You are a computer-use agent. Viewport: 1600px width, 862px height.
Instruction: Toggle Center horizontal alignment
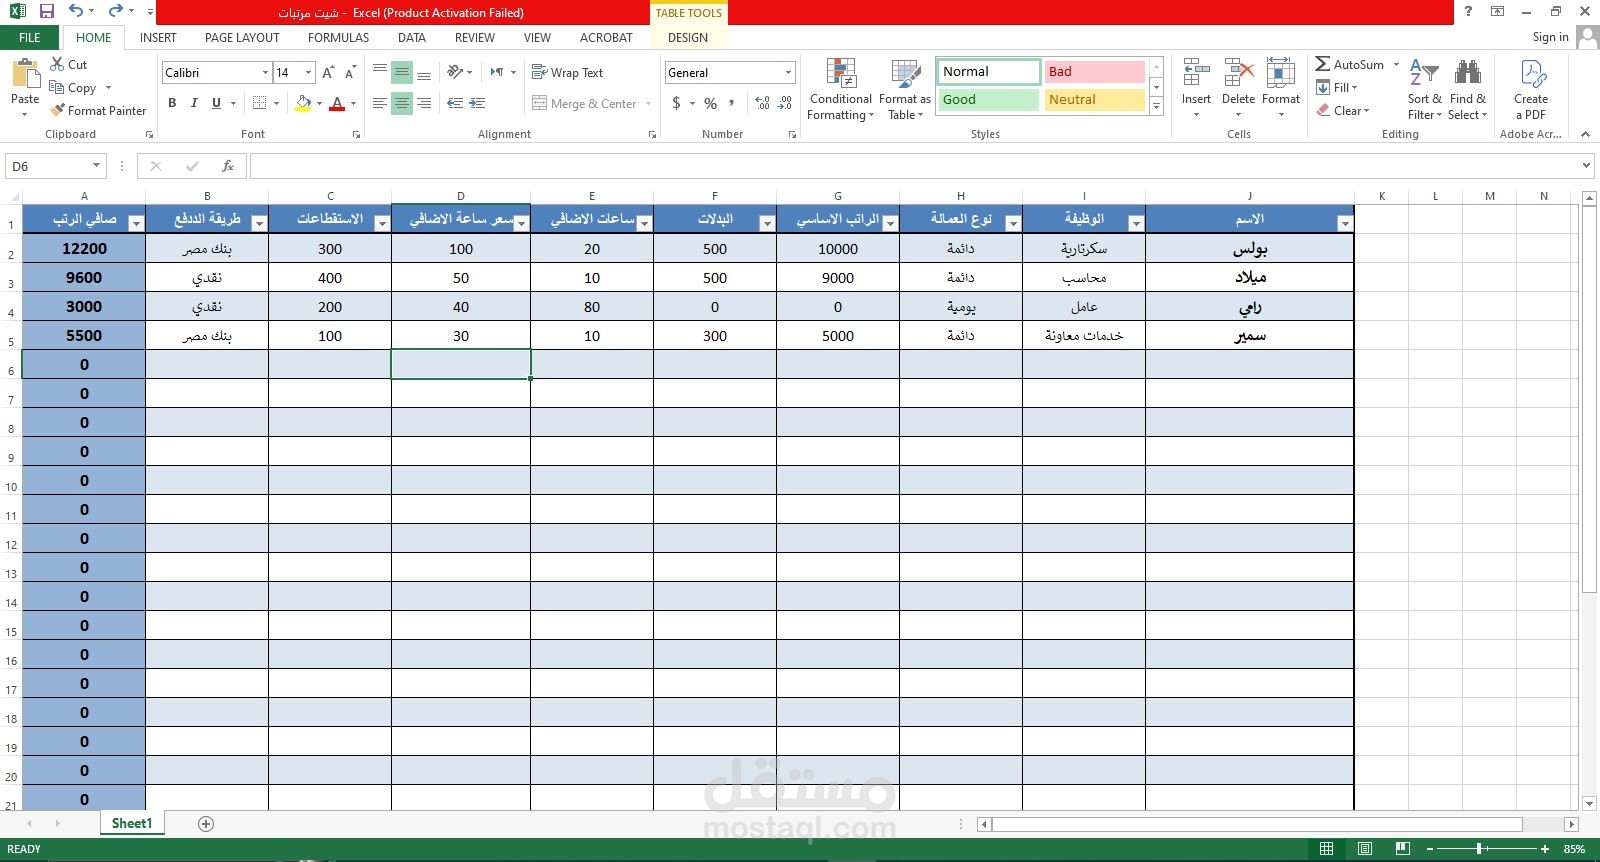(x=402, y=103)
